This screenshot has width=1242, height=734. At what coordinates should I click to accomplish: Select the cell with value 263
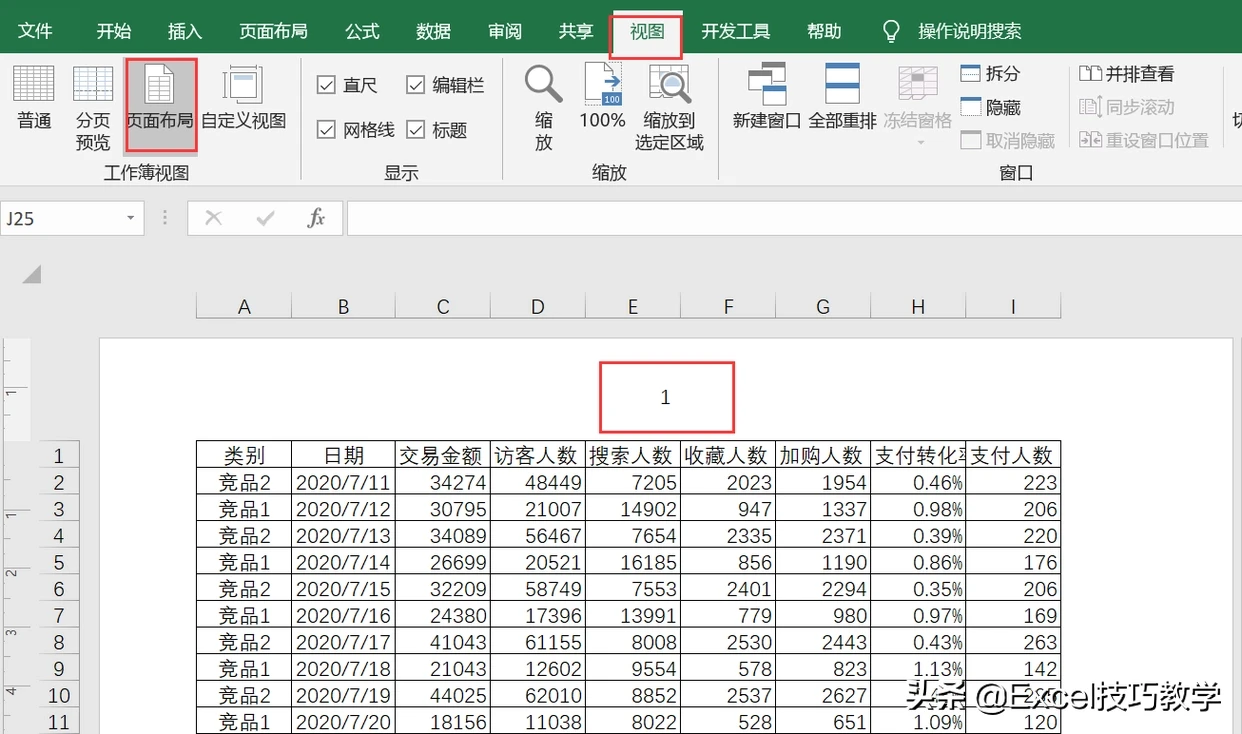point(1013,642)
